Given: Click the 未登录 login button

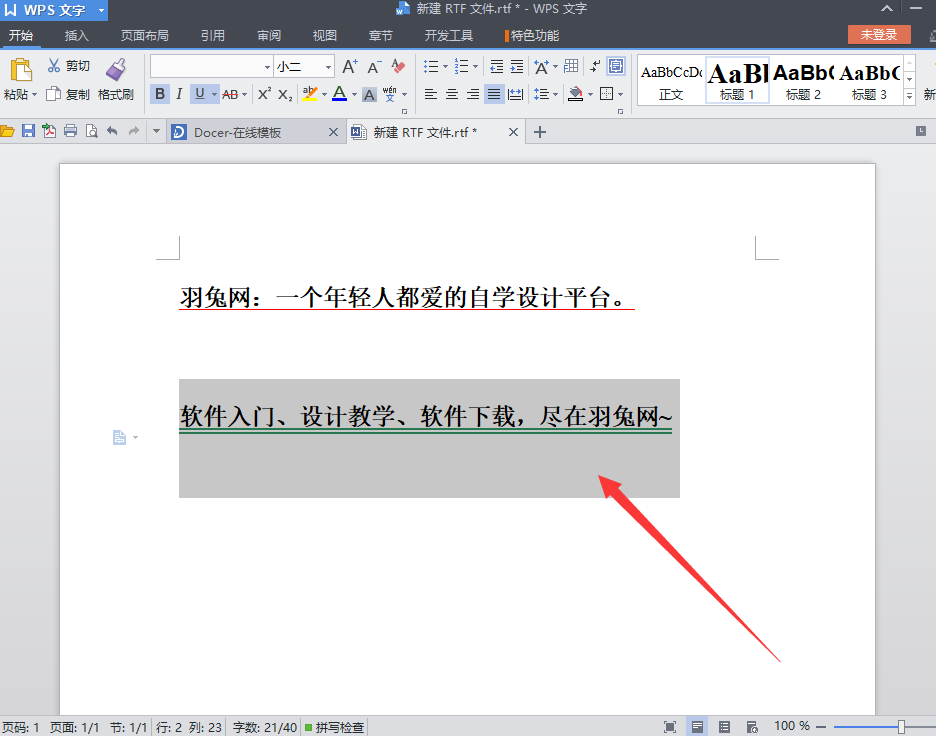Looking at the screenshot, I should pyautogui.click(x=879, y=35).
